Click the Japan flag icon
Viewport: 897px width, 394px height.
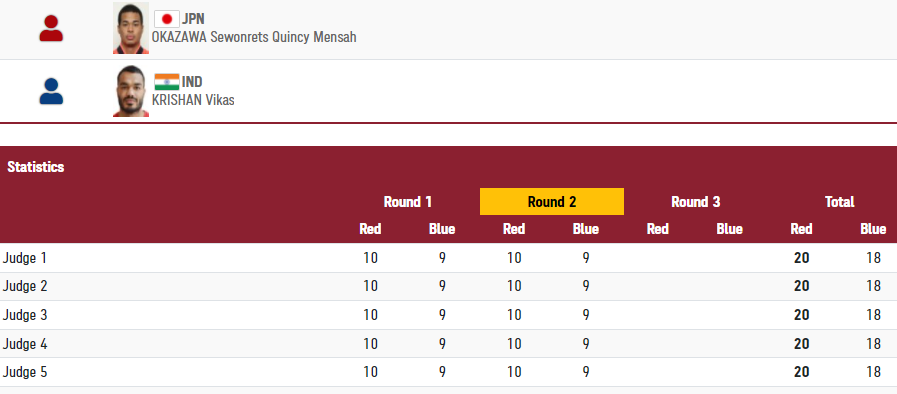tap(166, 19)
